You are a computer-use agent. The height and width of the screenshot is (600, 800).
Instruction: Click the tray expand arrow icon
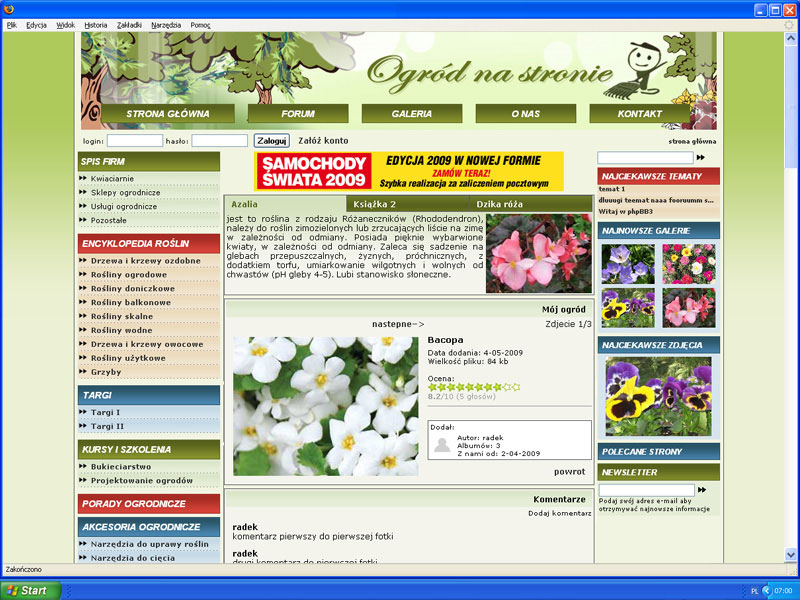click(x=766, y=591)
